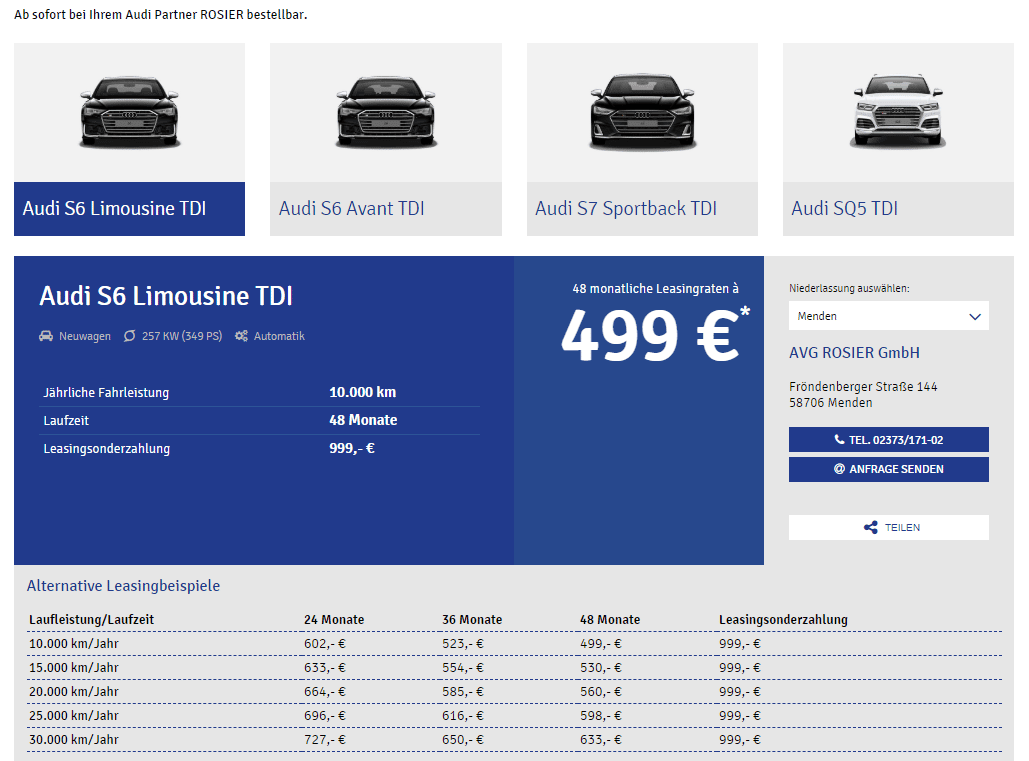Call TEL. 02373/171-02 button
The height and width of the screenshot is (761, 1029).
coord(889,440)
